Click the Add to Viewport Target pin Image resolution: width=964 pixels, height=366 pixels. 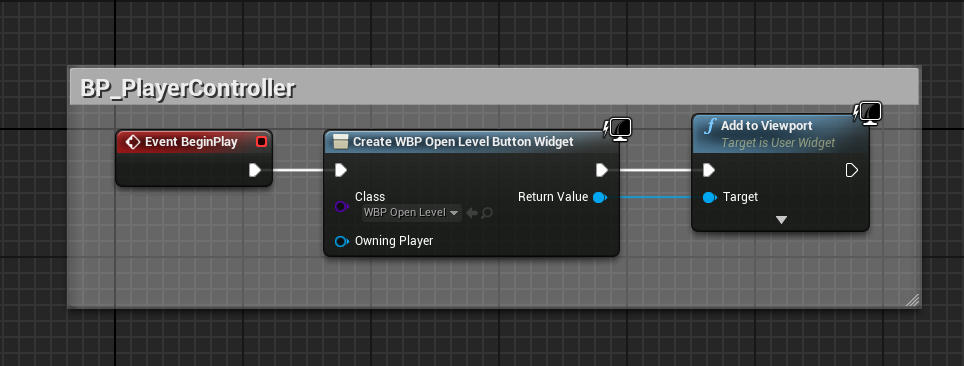tap(709, 197)
